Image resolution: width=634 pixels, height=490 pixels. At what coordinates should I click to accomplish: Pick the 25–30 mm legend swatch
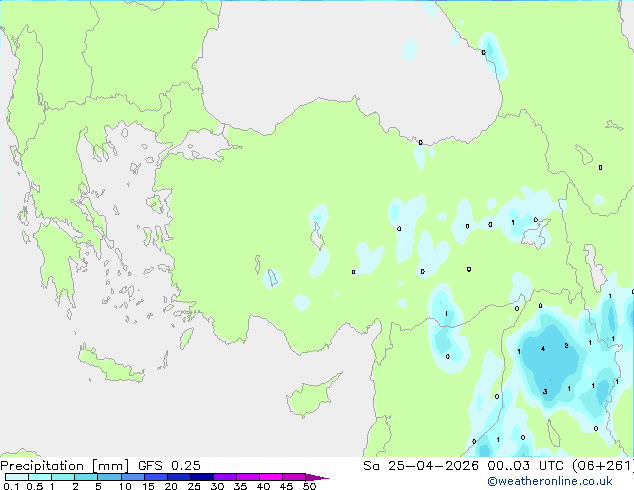(202, 477)
